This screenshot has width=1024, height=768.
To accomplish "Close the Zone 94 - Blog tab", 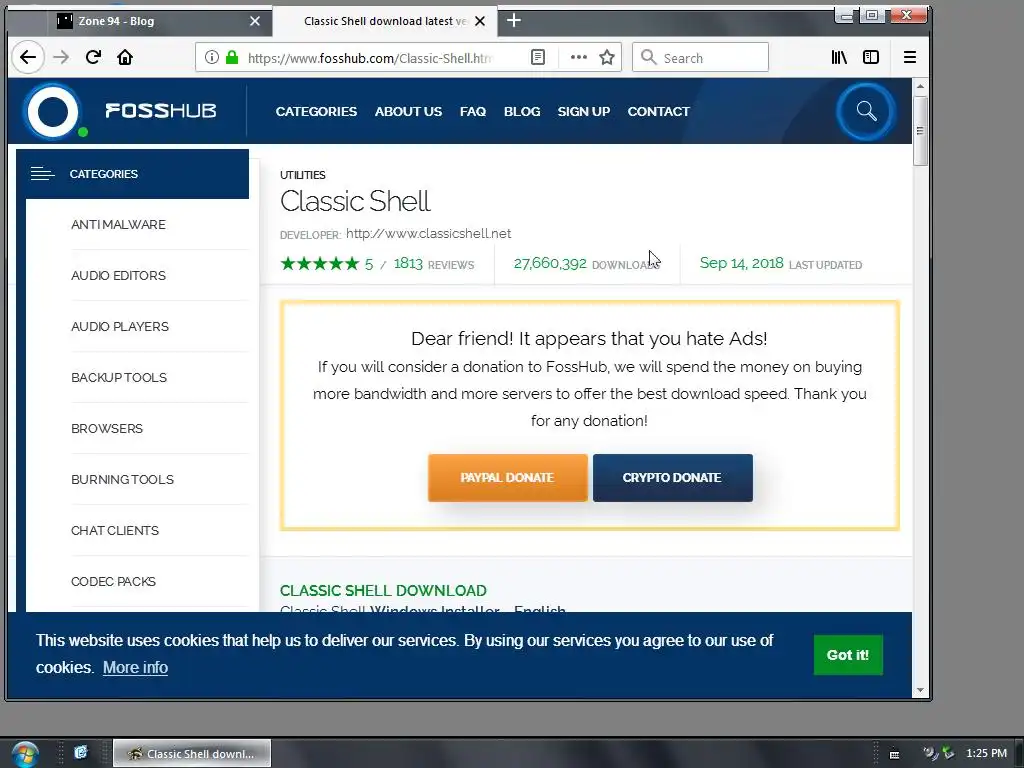I will [255, 21].
